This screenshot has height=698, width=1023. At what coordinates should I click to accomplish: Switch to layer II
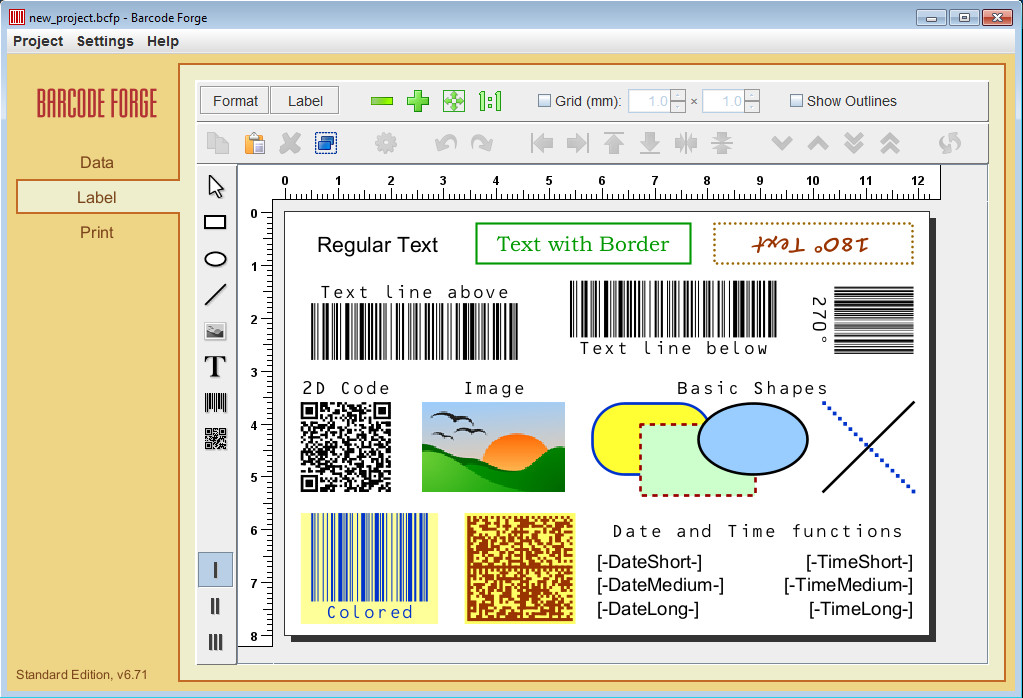click(x=215, y=607)
